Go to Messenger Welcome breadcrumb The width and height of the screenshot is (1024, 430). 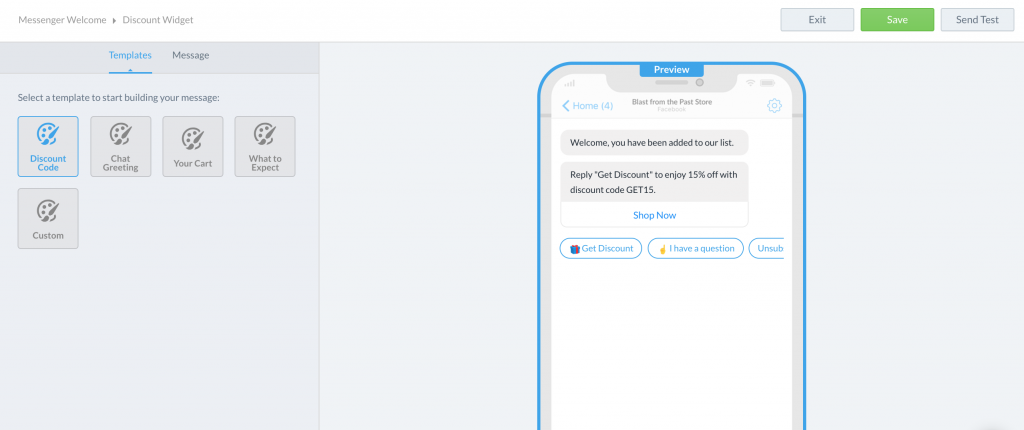tap(62, 20)
